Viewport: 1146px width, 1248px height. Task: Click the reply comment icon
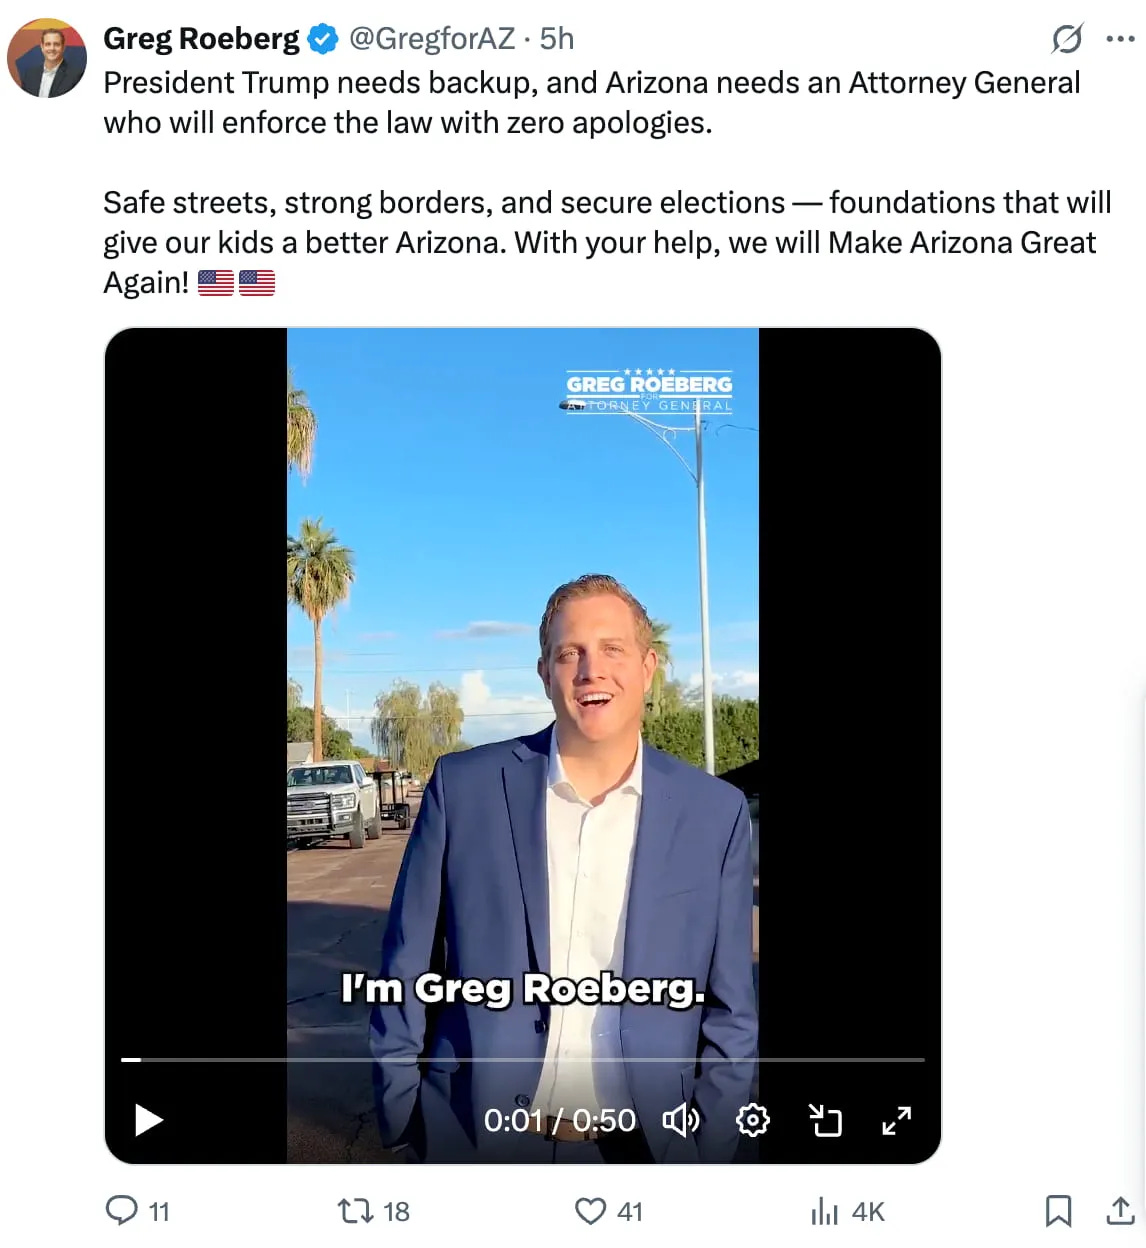(x=122, y=1211)
